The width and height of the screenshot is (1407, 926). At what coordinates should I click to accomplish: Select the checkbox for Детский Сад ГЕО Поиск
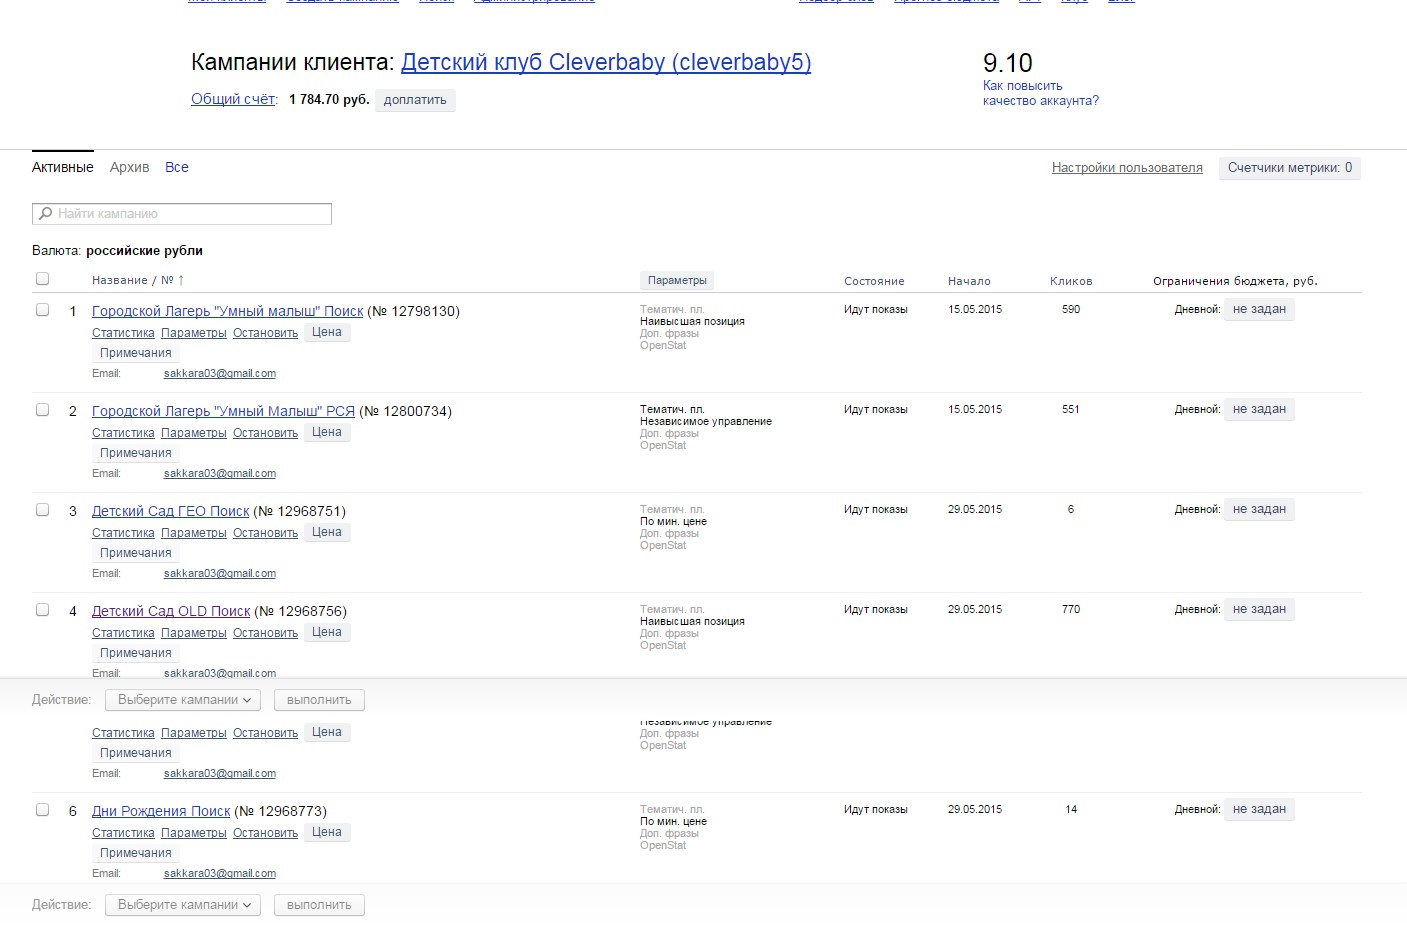coord(42,509)
